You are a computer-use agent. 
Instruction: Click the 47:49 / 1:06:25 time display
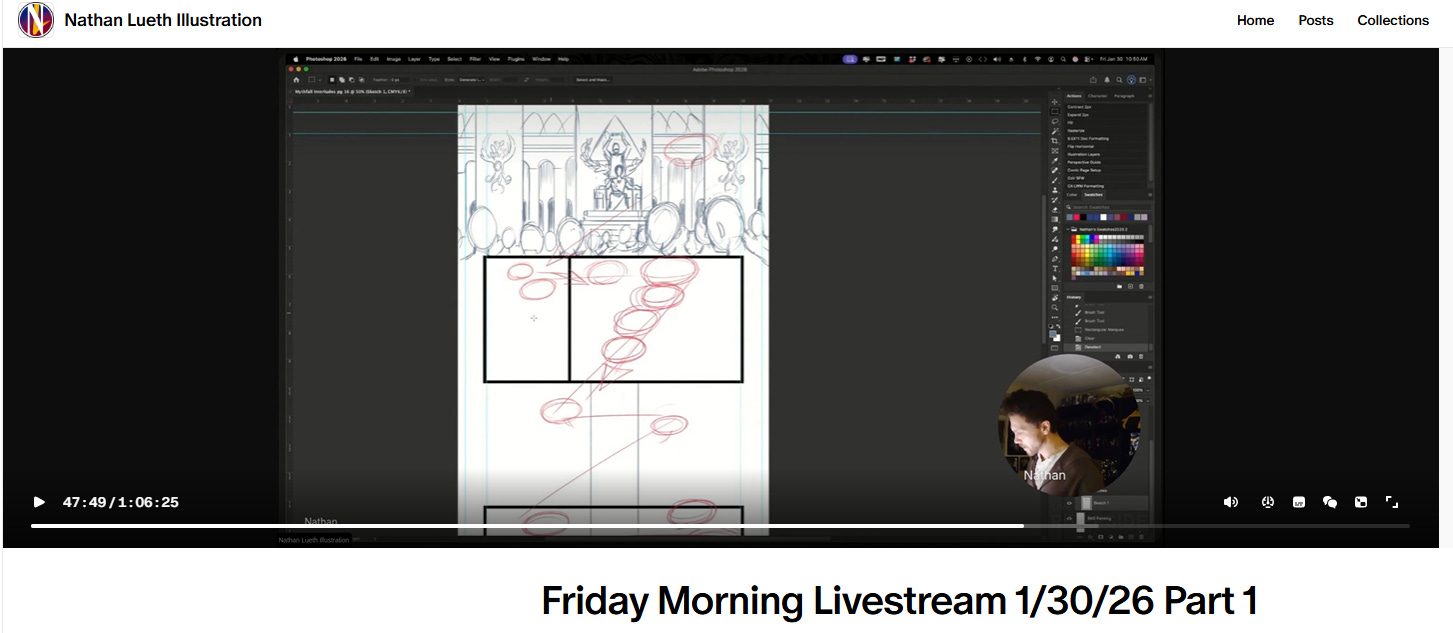(120, 502)
